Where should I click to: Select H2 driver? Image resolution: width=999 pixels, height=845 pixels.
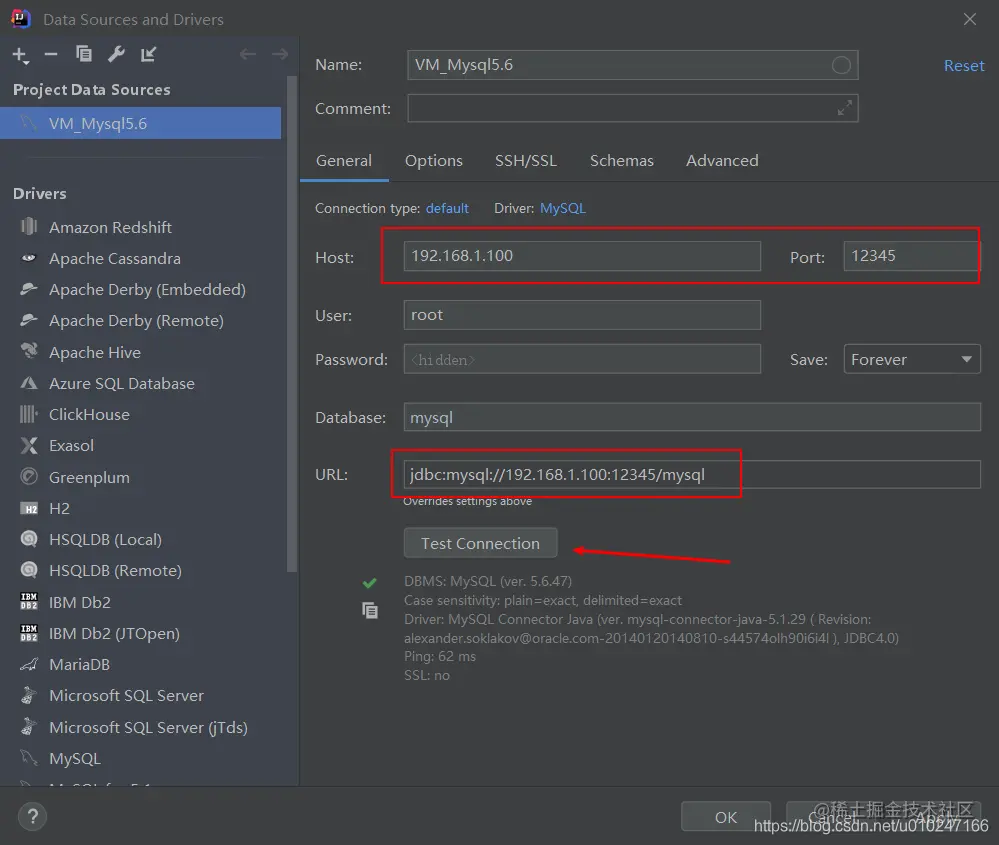[x=59, y=509]
